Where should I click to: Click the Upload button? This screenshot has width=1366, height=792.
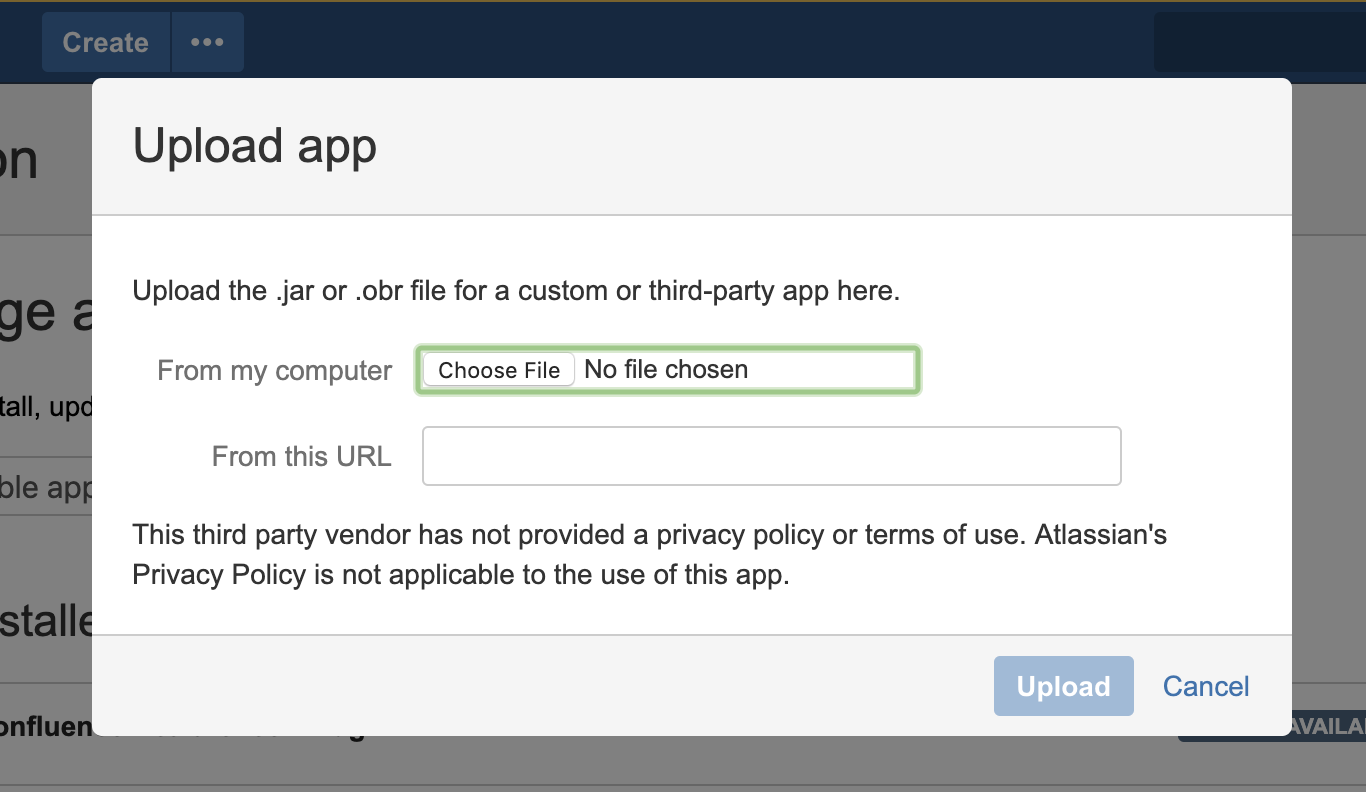tap(1063, 686)
